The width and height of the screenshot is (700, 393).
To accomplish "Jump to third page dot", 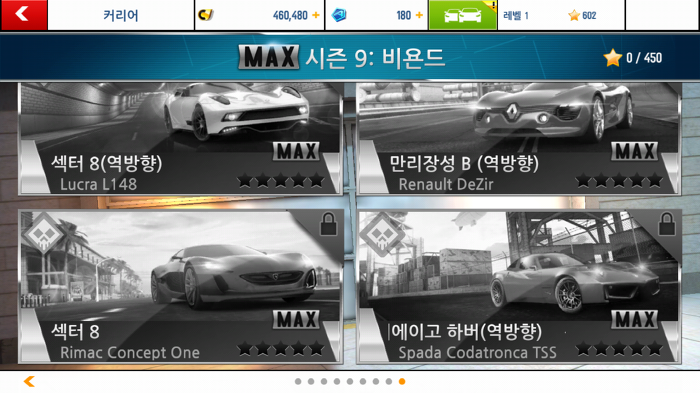I will click(324, 381).
